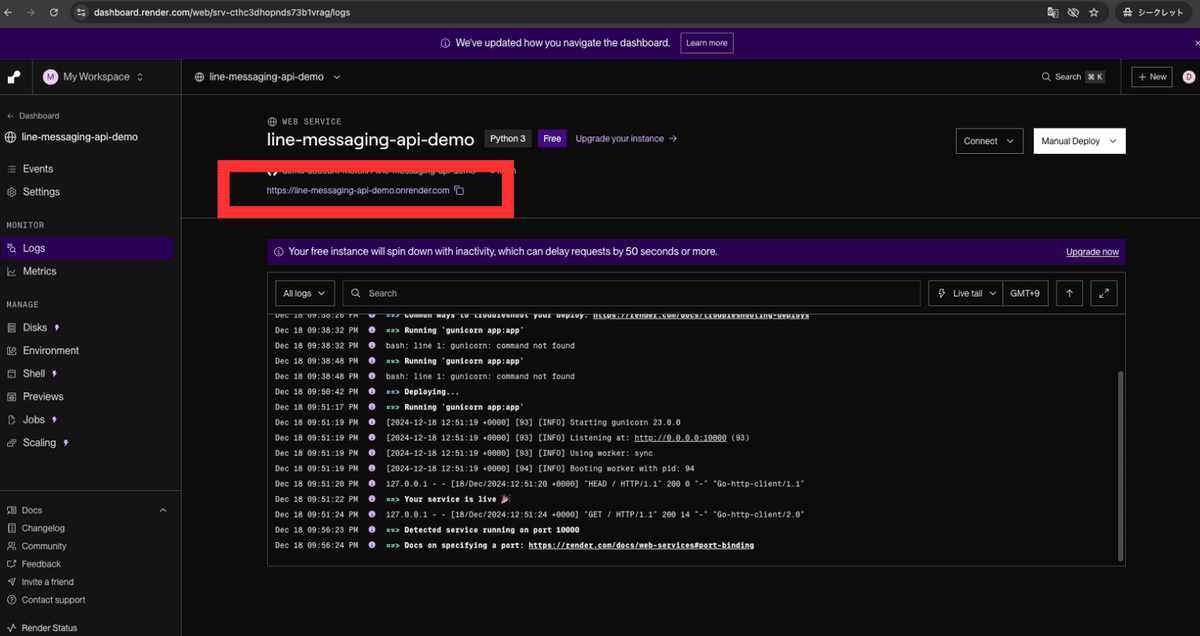Click Upgrade your instance link

626,139
